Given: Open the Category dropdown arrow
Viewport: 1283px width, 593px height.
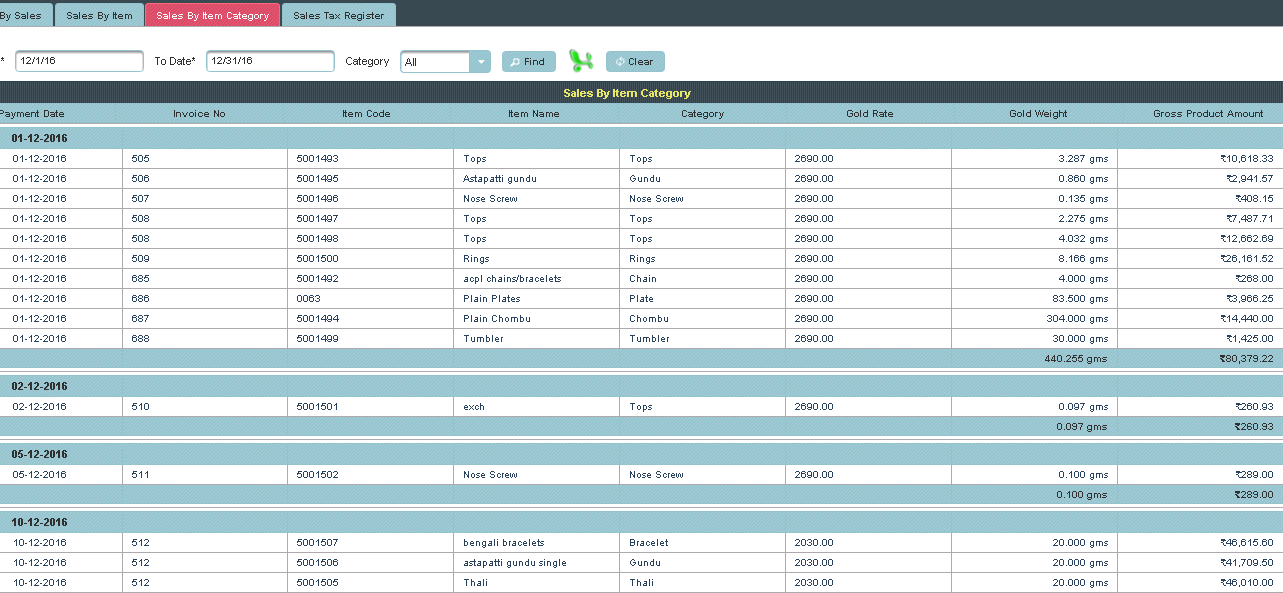Looking at the screenshot, I should point(481,62).
